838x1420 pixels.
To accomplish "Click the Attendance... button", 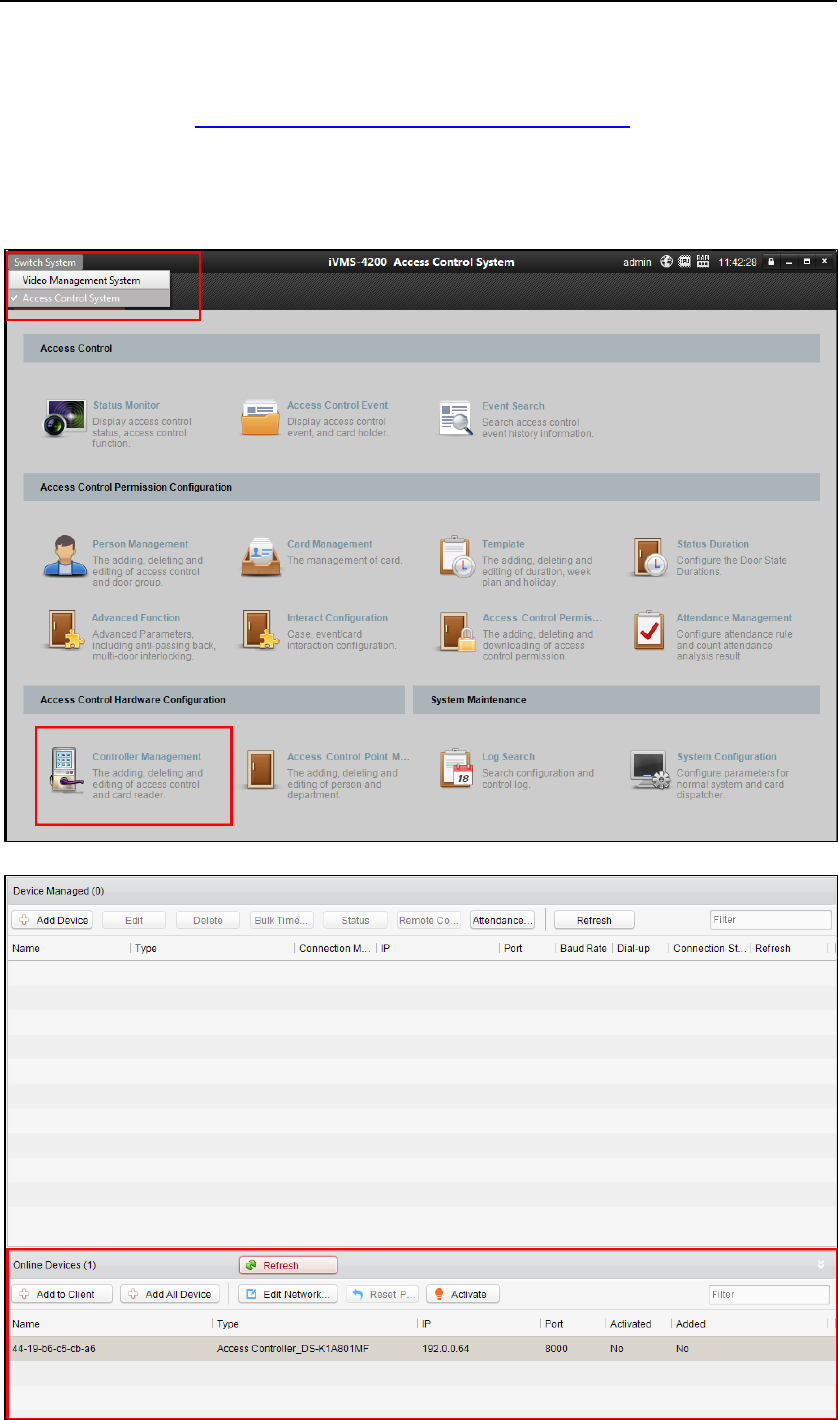I will (502, 920).
